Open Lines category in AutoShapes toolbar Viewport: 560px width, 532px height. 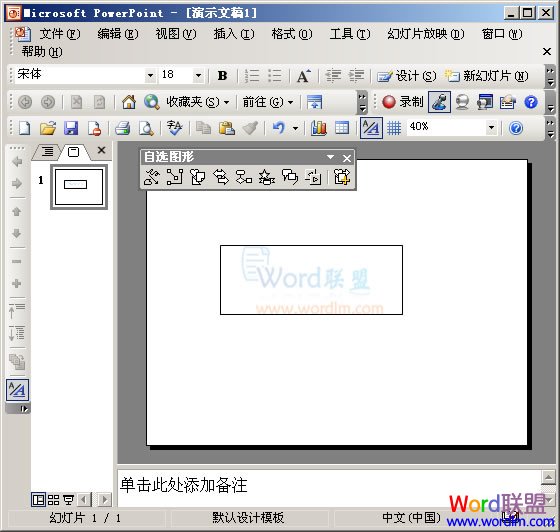coord(151,177)
